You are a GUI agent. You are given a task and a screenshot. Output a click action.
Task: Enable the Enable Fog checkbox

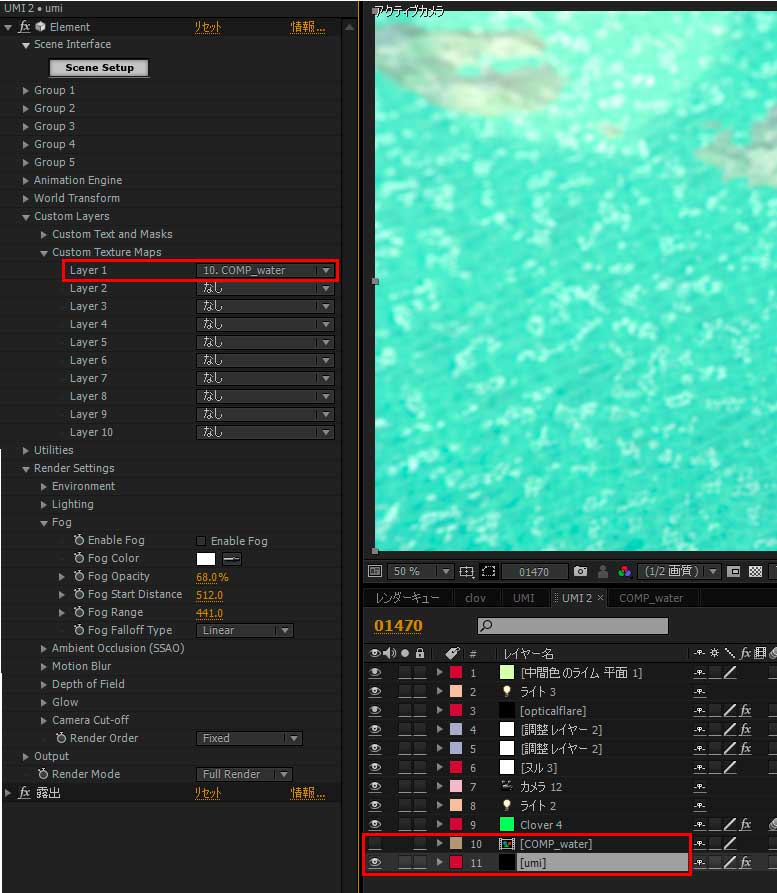pos(201,541)
